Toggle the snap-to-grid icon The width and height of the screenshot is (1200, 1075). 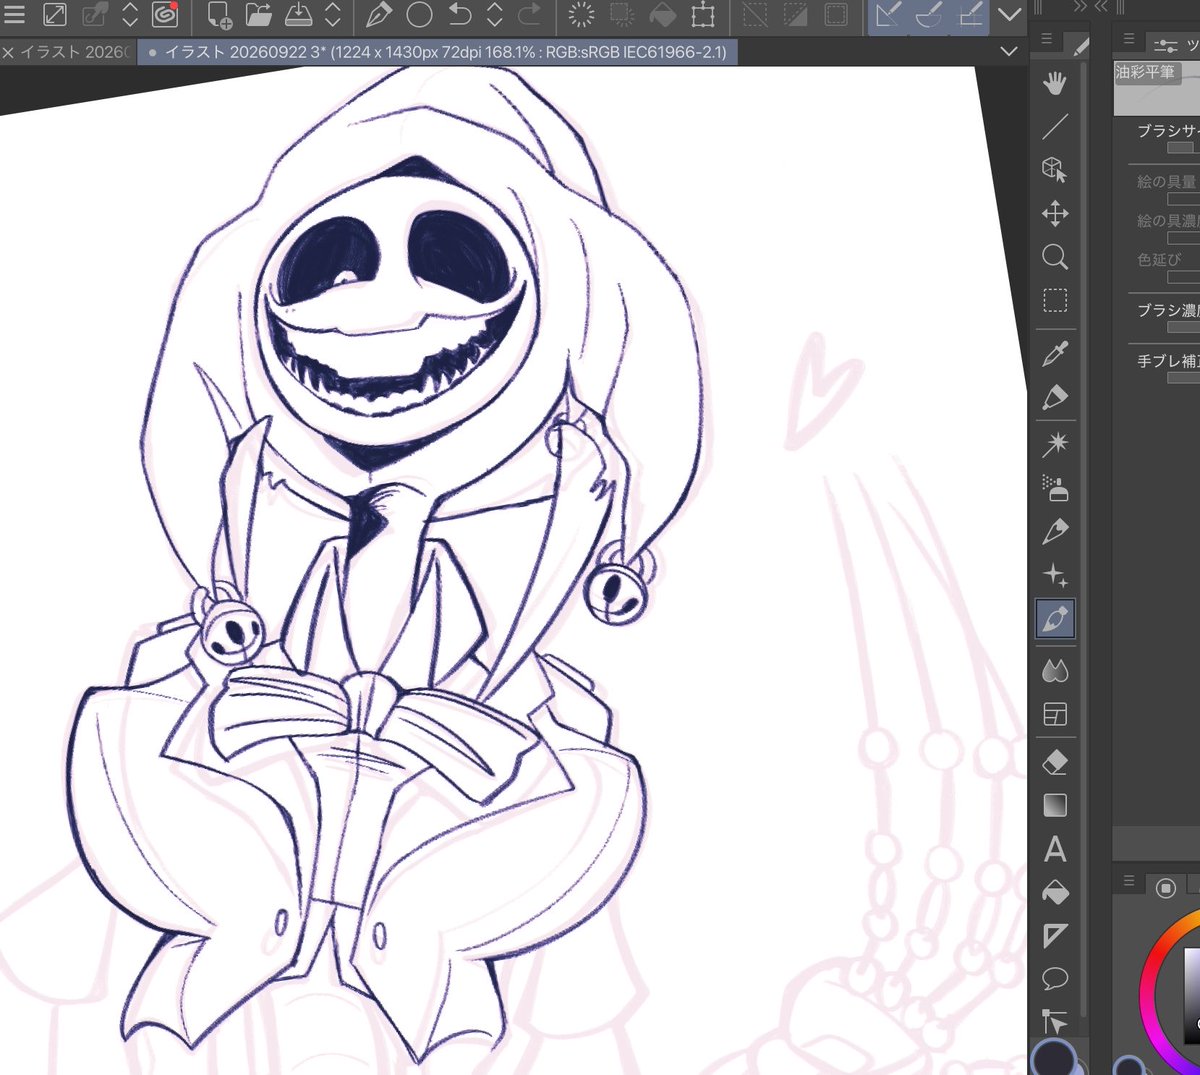[969, 15]
